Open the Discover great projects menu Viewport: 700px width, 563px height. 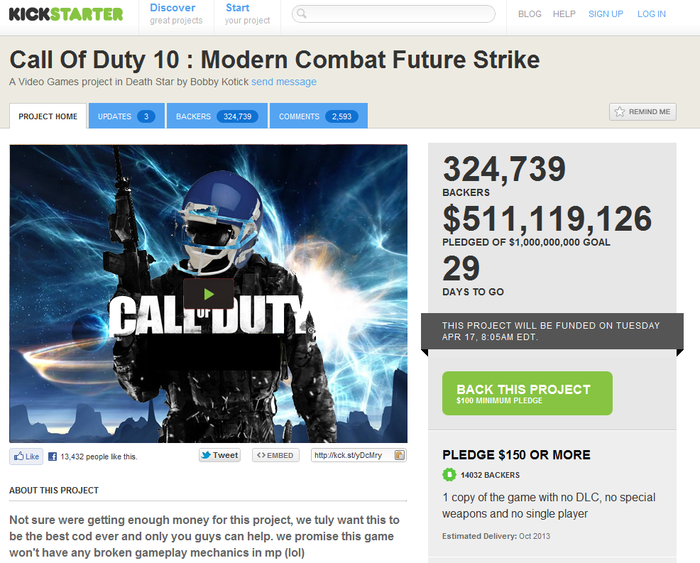[176, 13]
